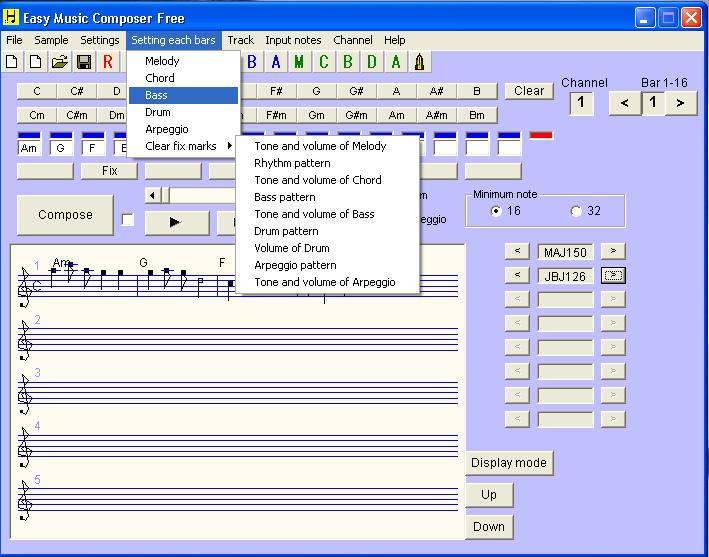Viewport: 709px width, 557px height.
Task: Go to previous bar range with < button
Action: (x=624, y=103)
